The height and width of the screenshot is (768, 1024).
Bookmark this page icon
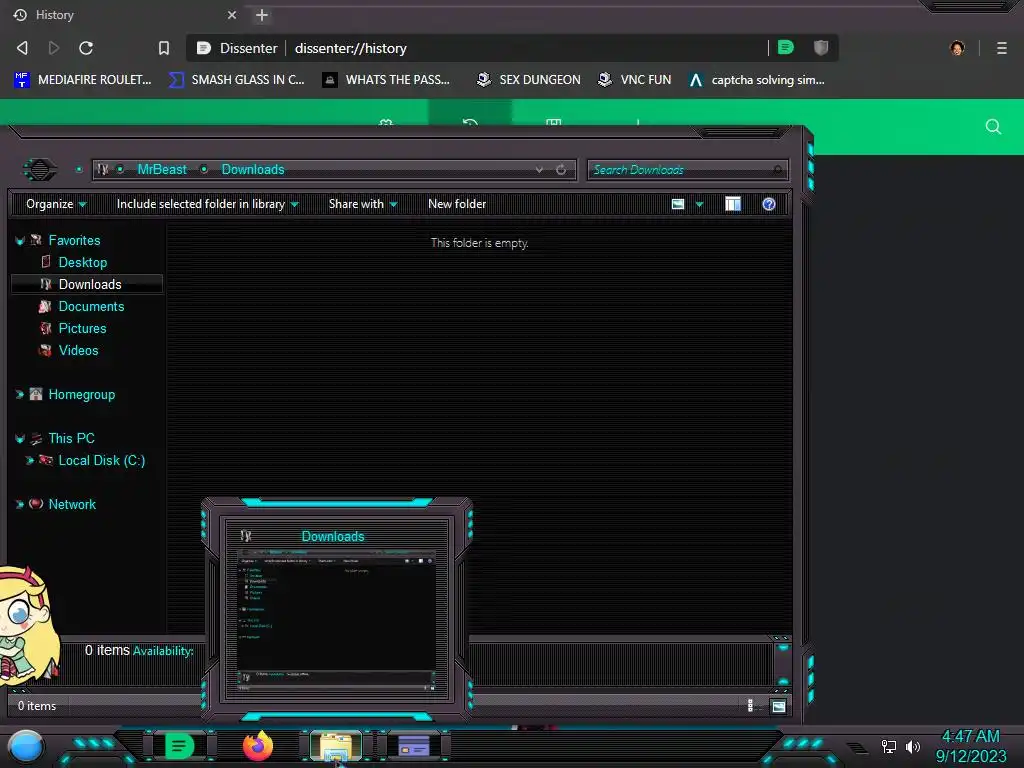164,48
